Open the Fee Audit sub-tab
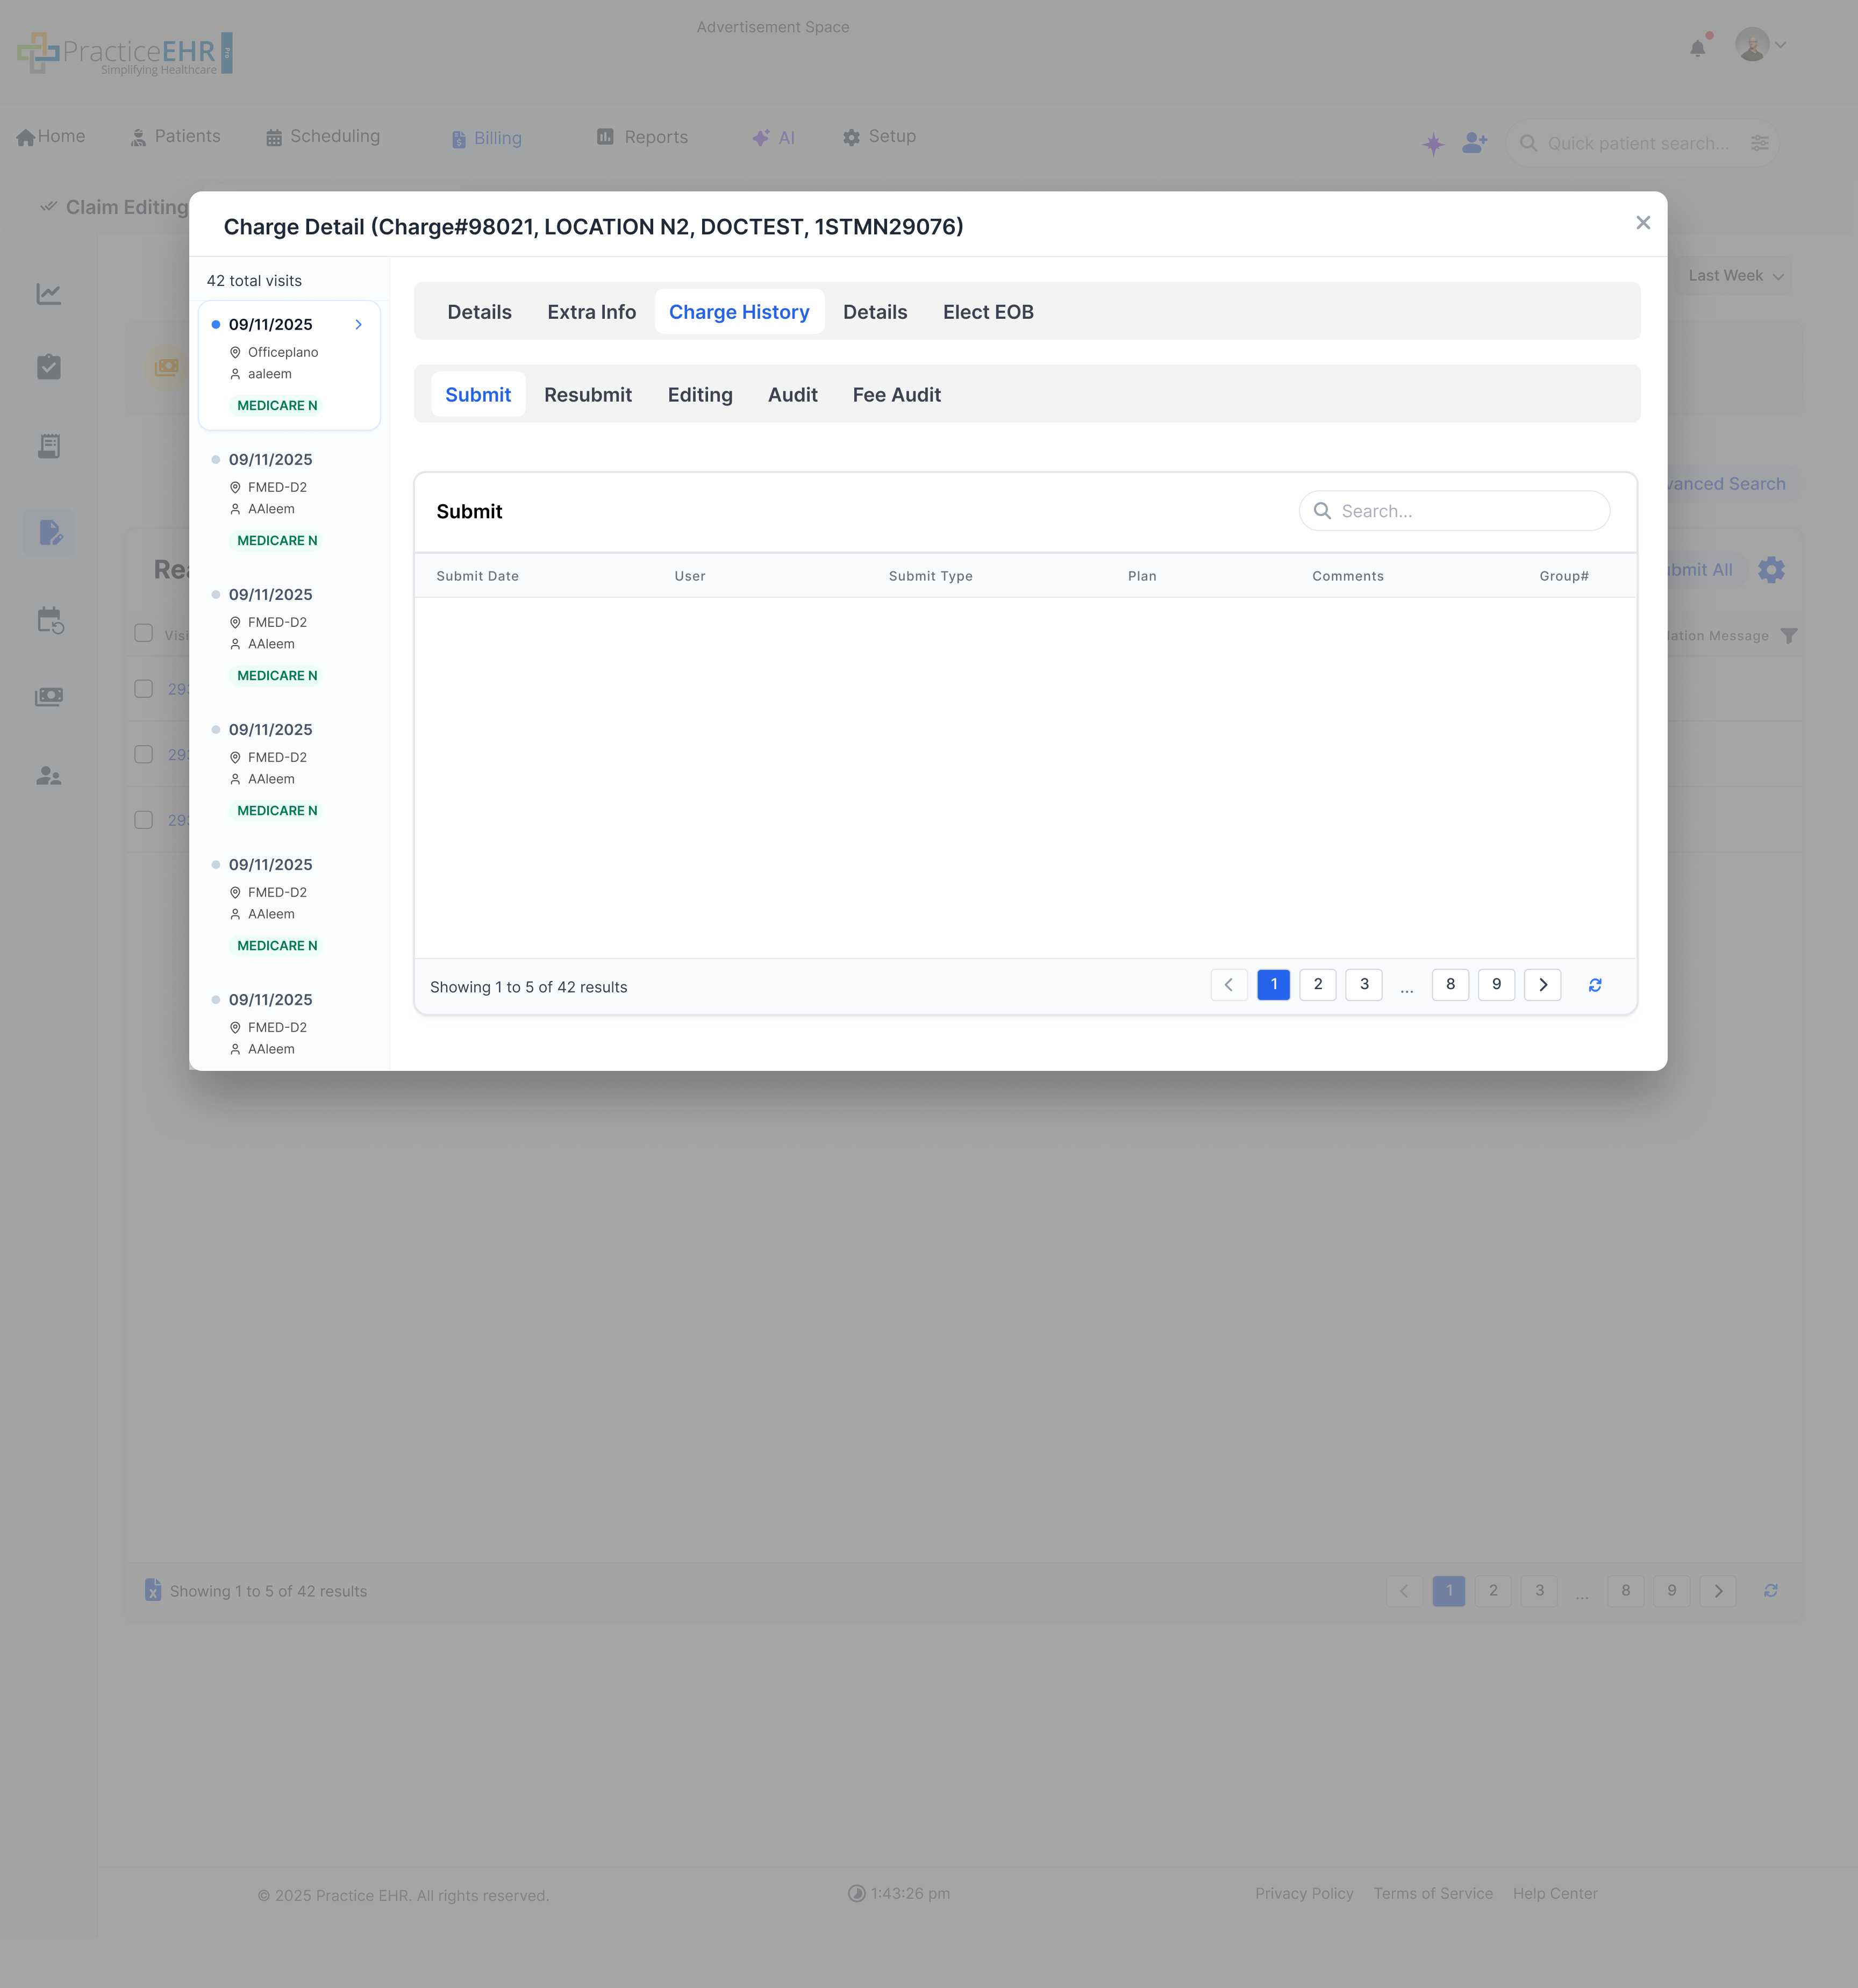Image resolution: width=1858 pixels, height=1988 pixels. coord(896,395)
